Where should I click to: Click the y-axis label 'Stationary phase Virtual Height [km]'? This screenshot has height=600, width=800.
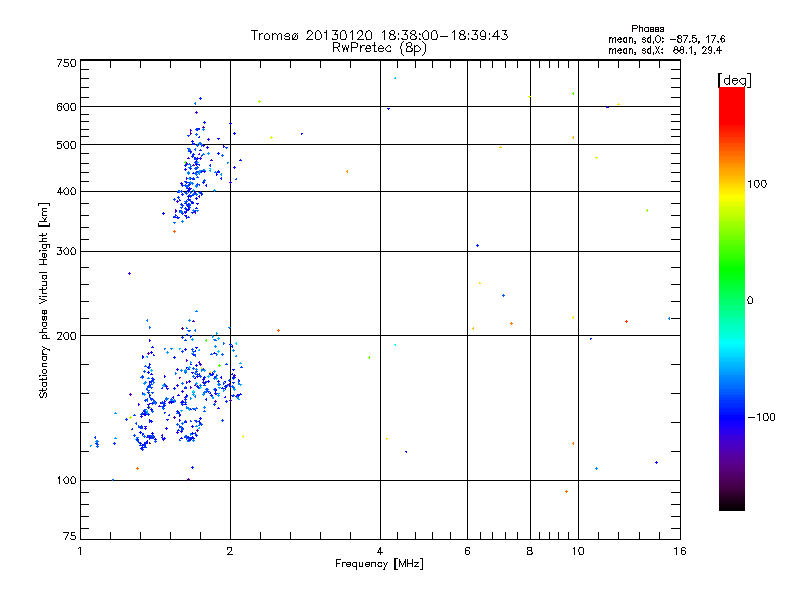pyautogui.click(x=44, y=300)
